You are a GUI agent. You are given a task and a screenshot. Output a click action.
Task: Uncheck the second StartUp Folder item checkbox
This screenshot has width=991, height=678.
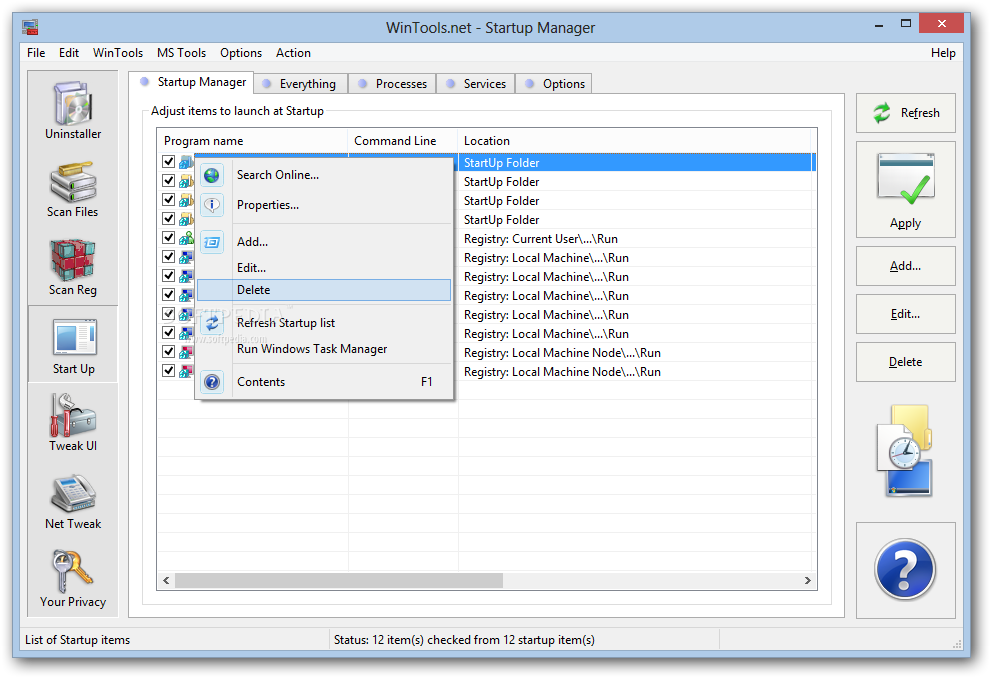[x=168, y=181]
